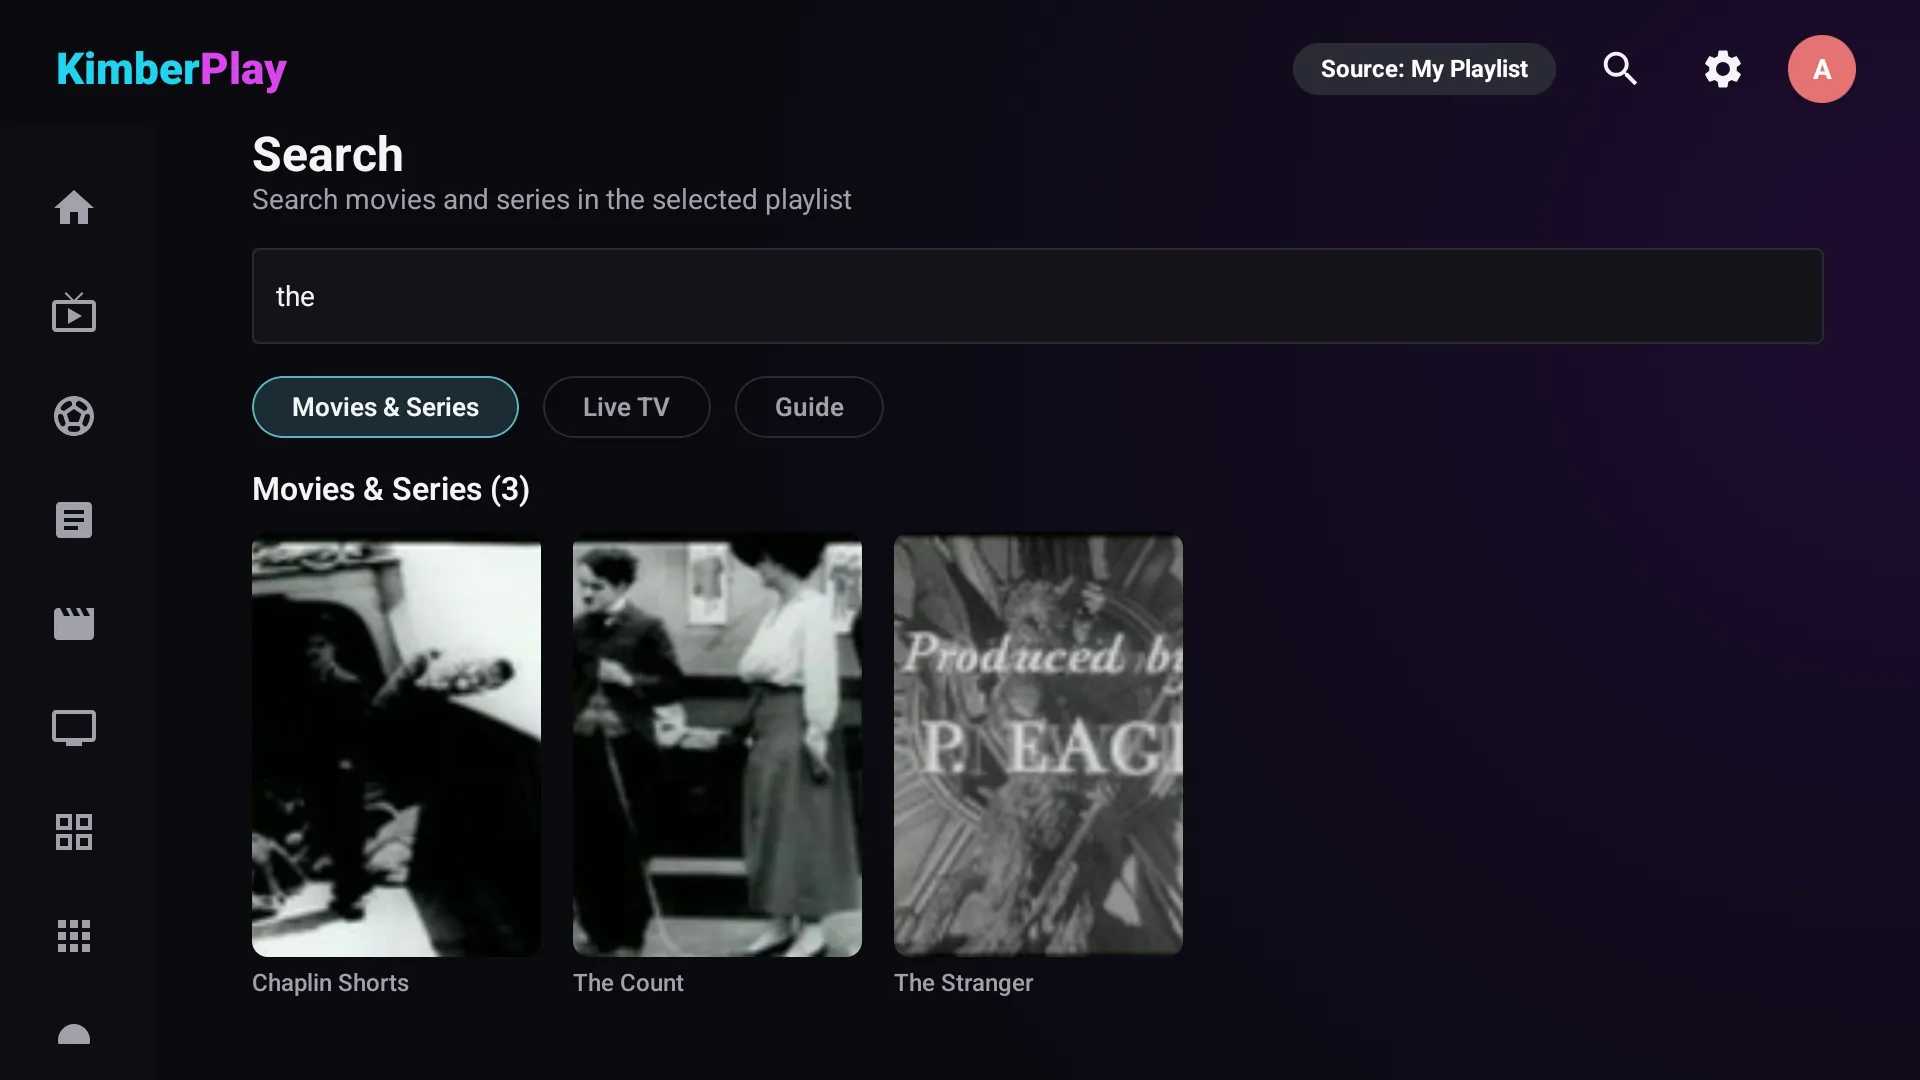Open the four-square categories sidebar icon

(74, 832)
